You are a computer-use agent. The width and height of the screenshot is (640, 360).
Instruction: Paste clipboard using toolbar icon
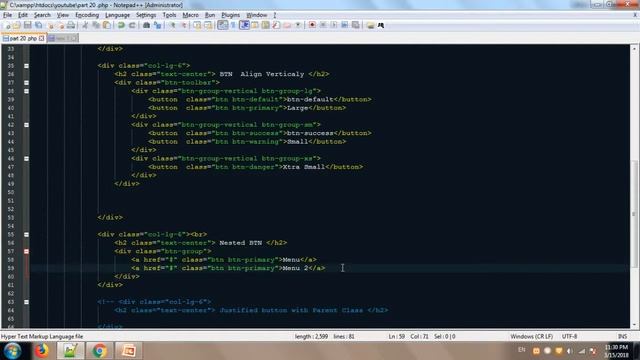coord(107,25)
